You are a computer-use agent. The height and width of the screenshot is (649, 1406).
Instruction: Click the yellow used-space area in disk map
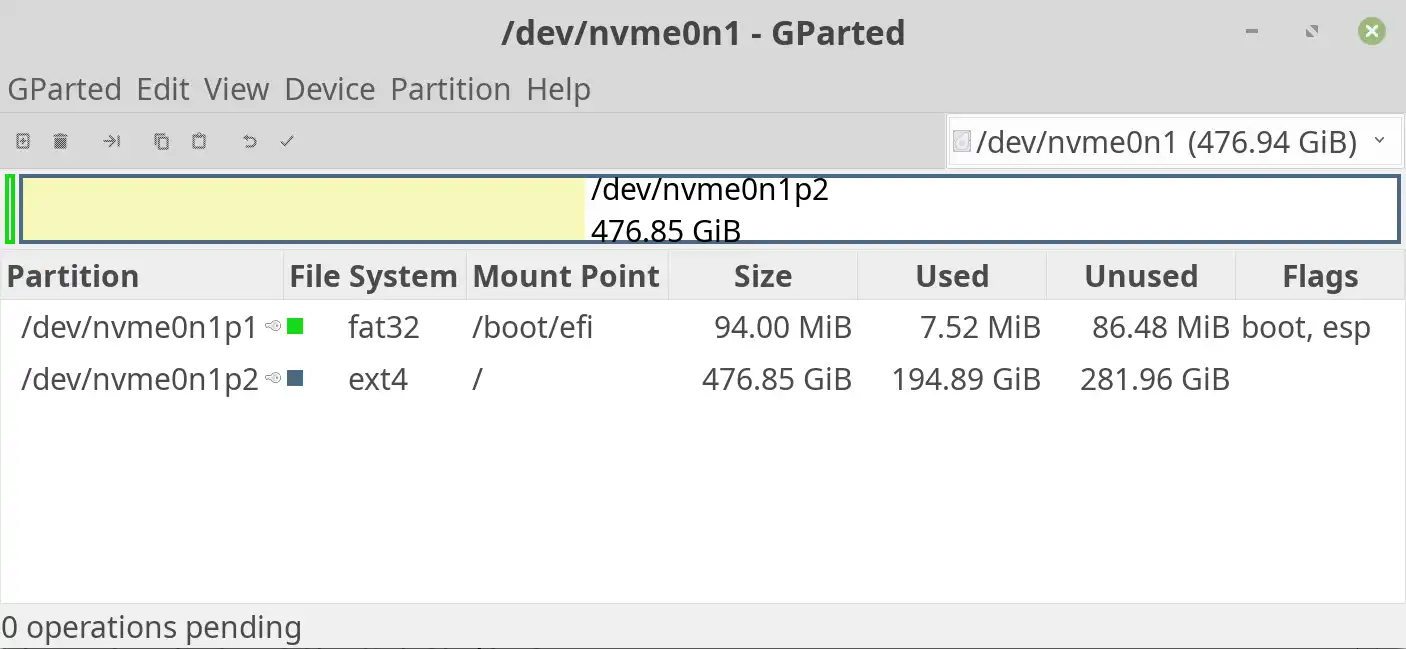coord(300,210)
